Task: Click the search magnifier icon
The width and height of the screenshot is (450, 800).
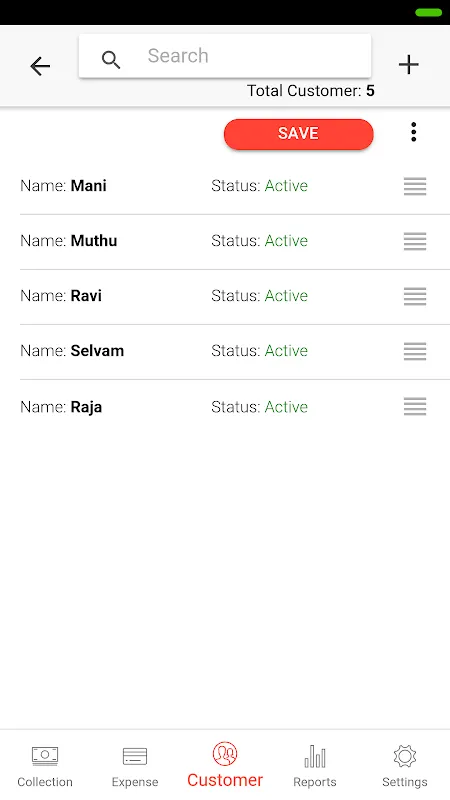Action: pyautogui.click(x=111, y=60)
